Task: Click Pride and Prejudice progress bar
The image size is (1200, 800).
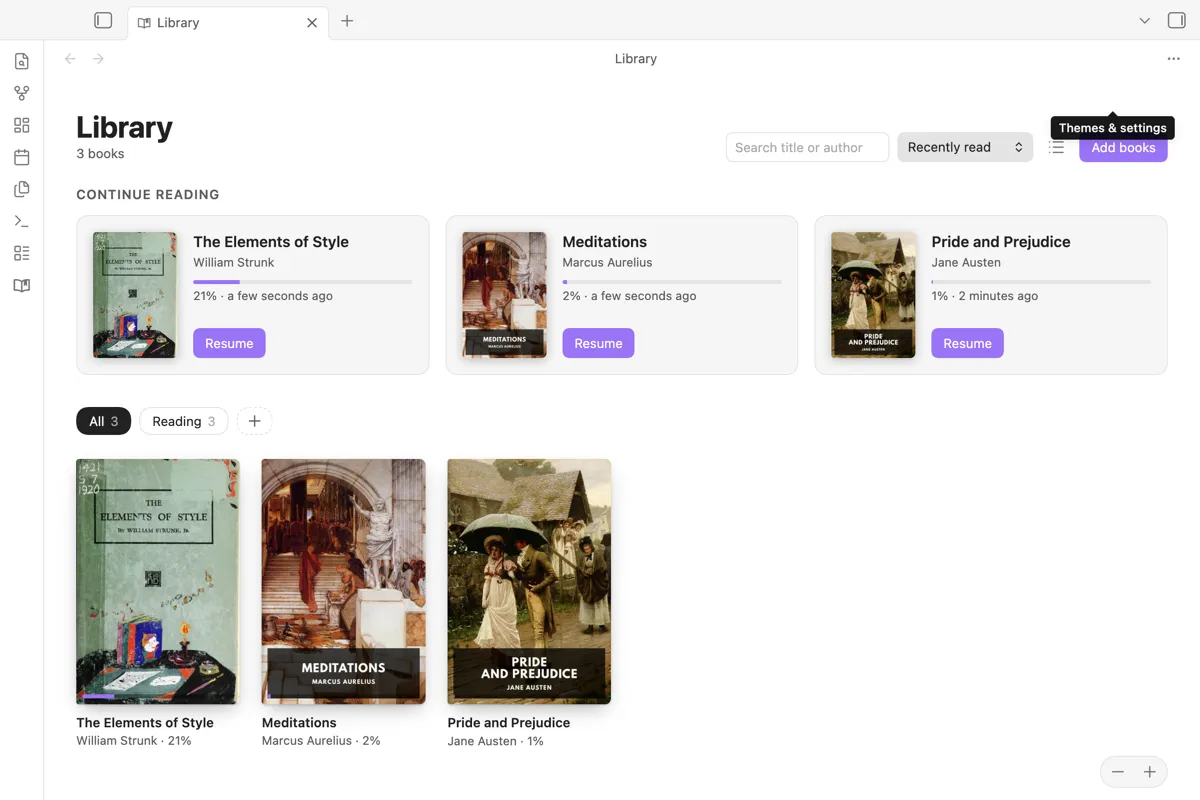Action: [1040, 282]
